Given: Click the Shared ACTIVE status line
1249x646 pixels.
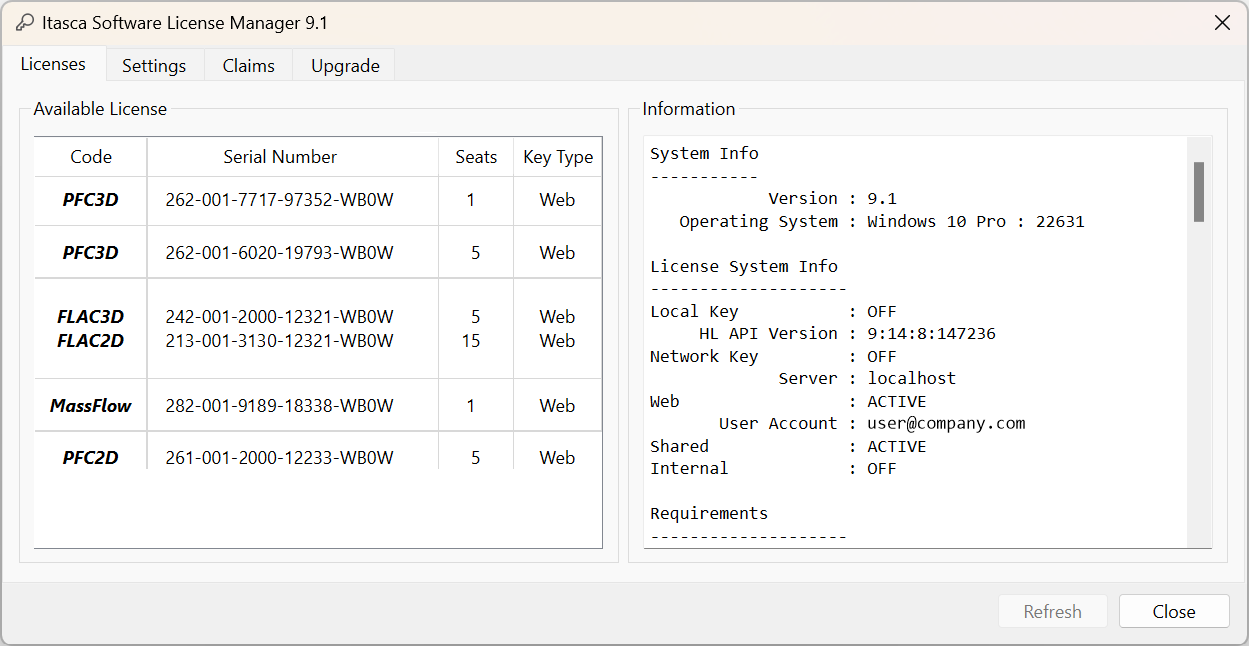Looking at the screenshot, I should (788, 447).
